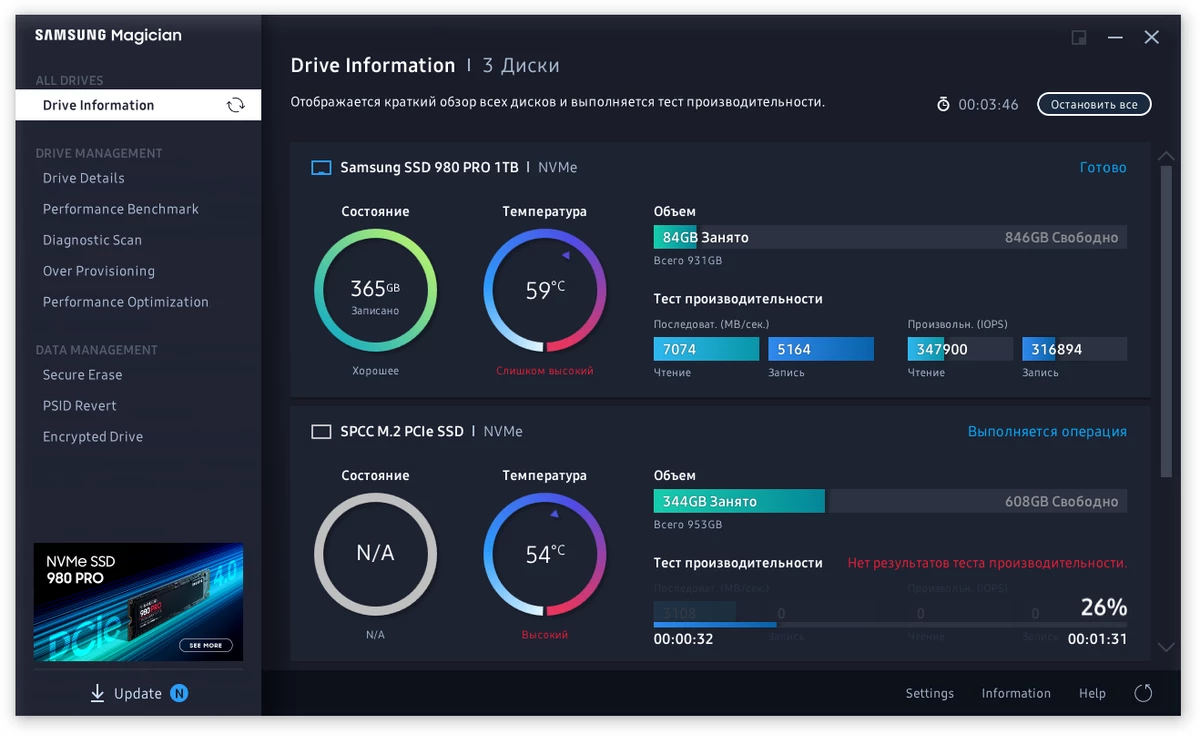Open the NVMe SSD 980 PRO banner
1200x736 pixels.
tap(138, 602)
